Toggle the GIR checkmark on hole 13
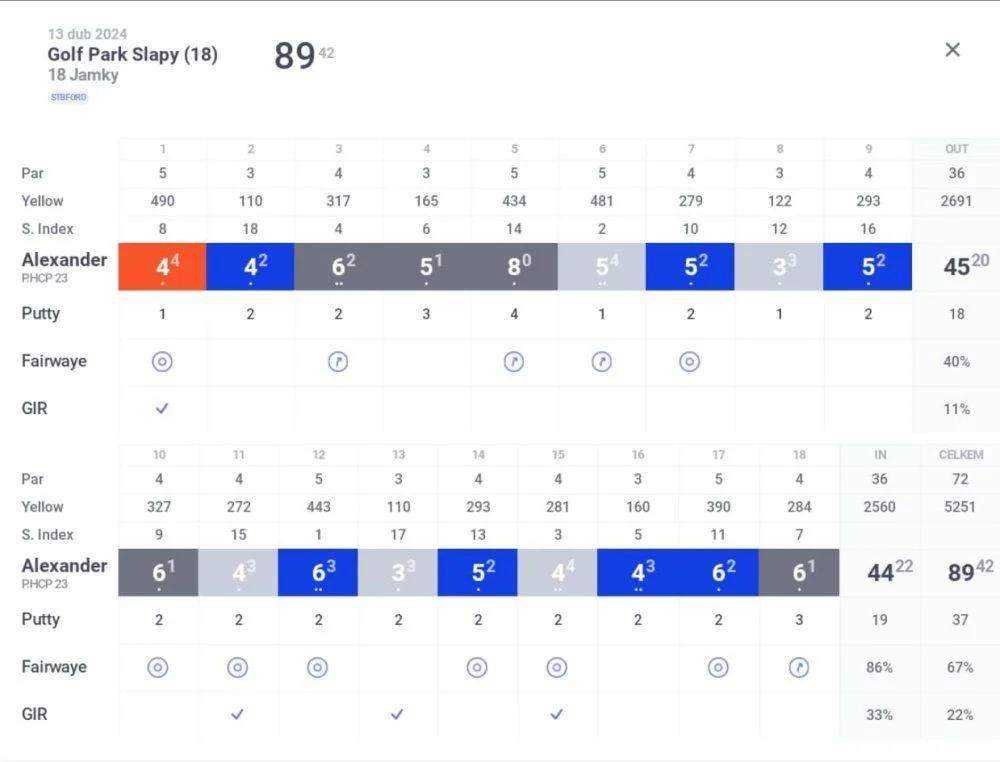 tap(397, 714)
